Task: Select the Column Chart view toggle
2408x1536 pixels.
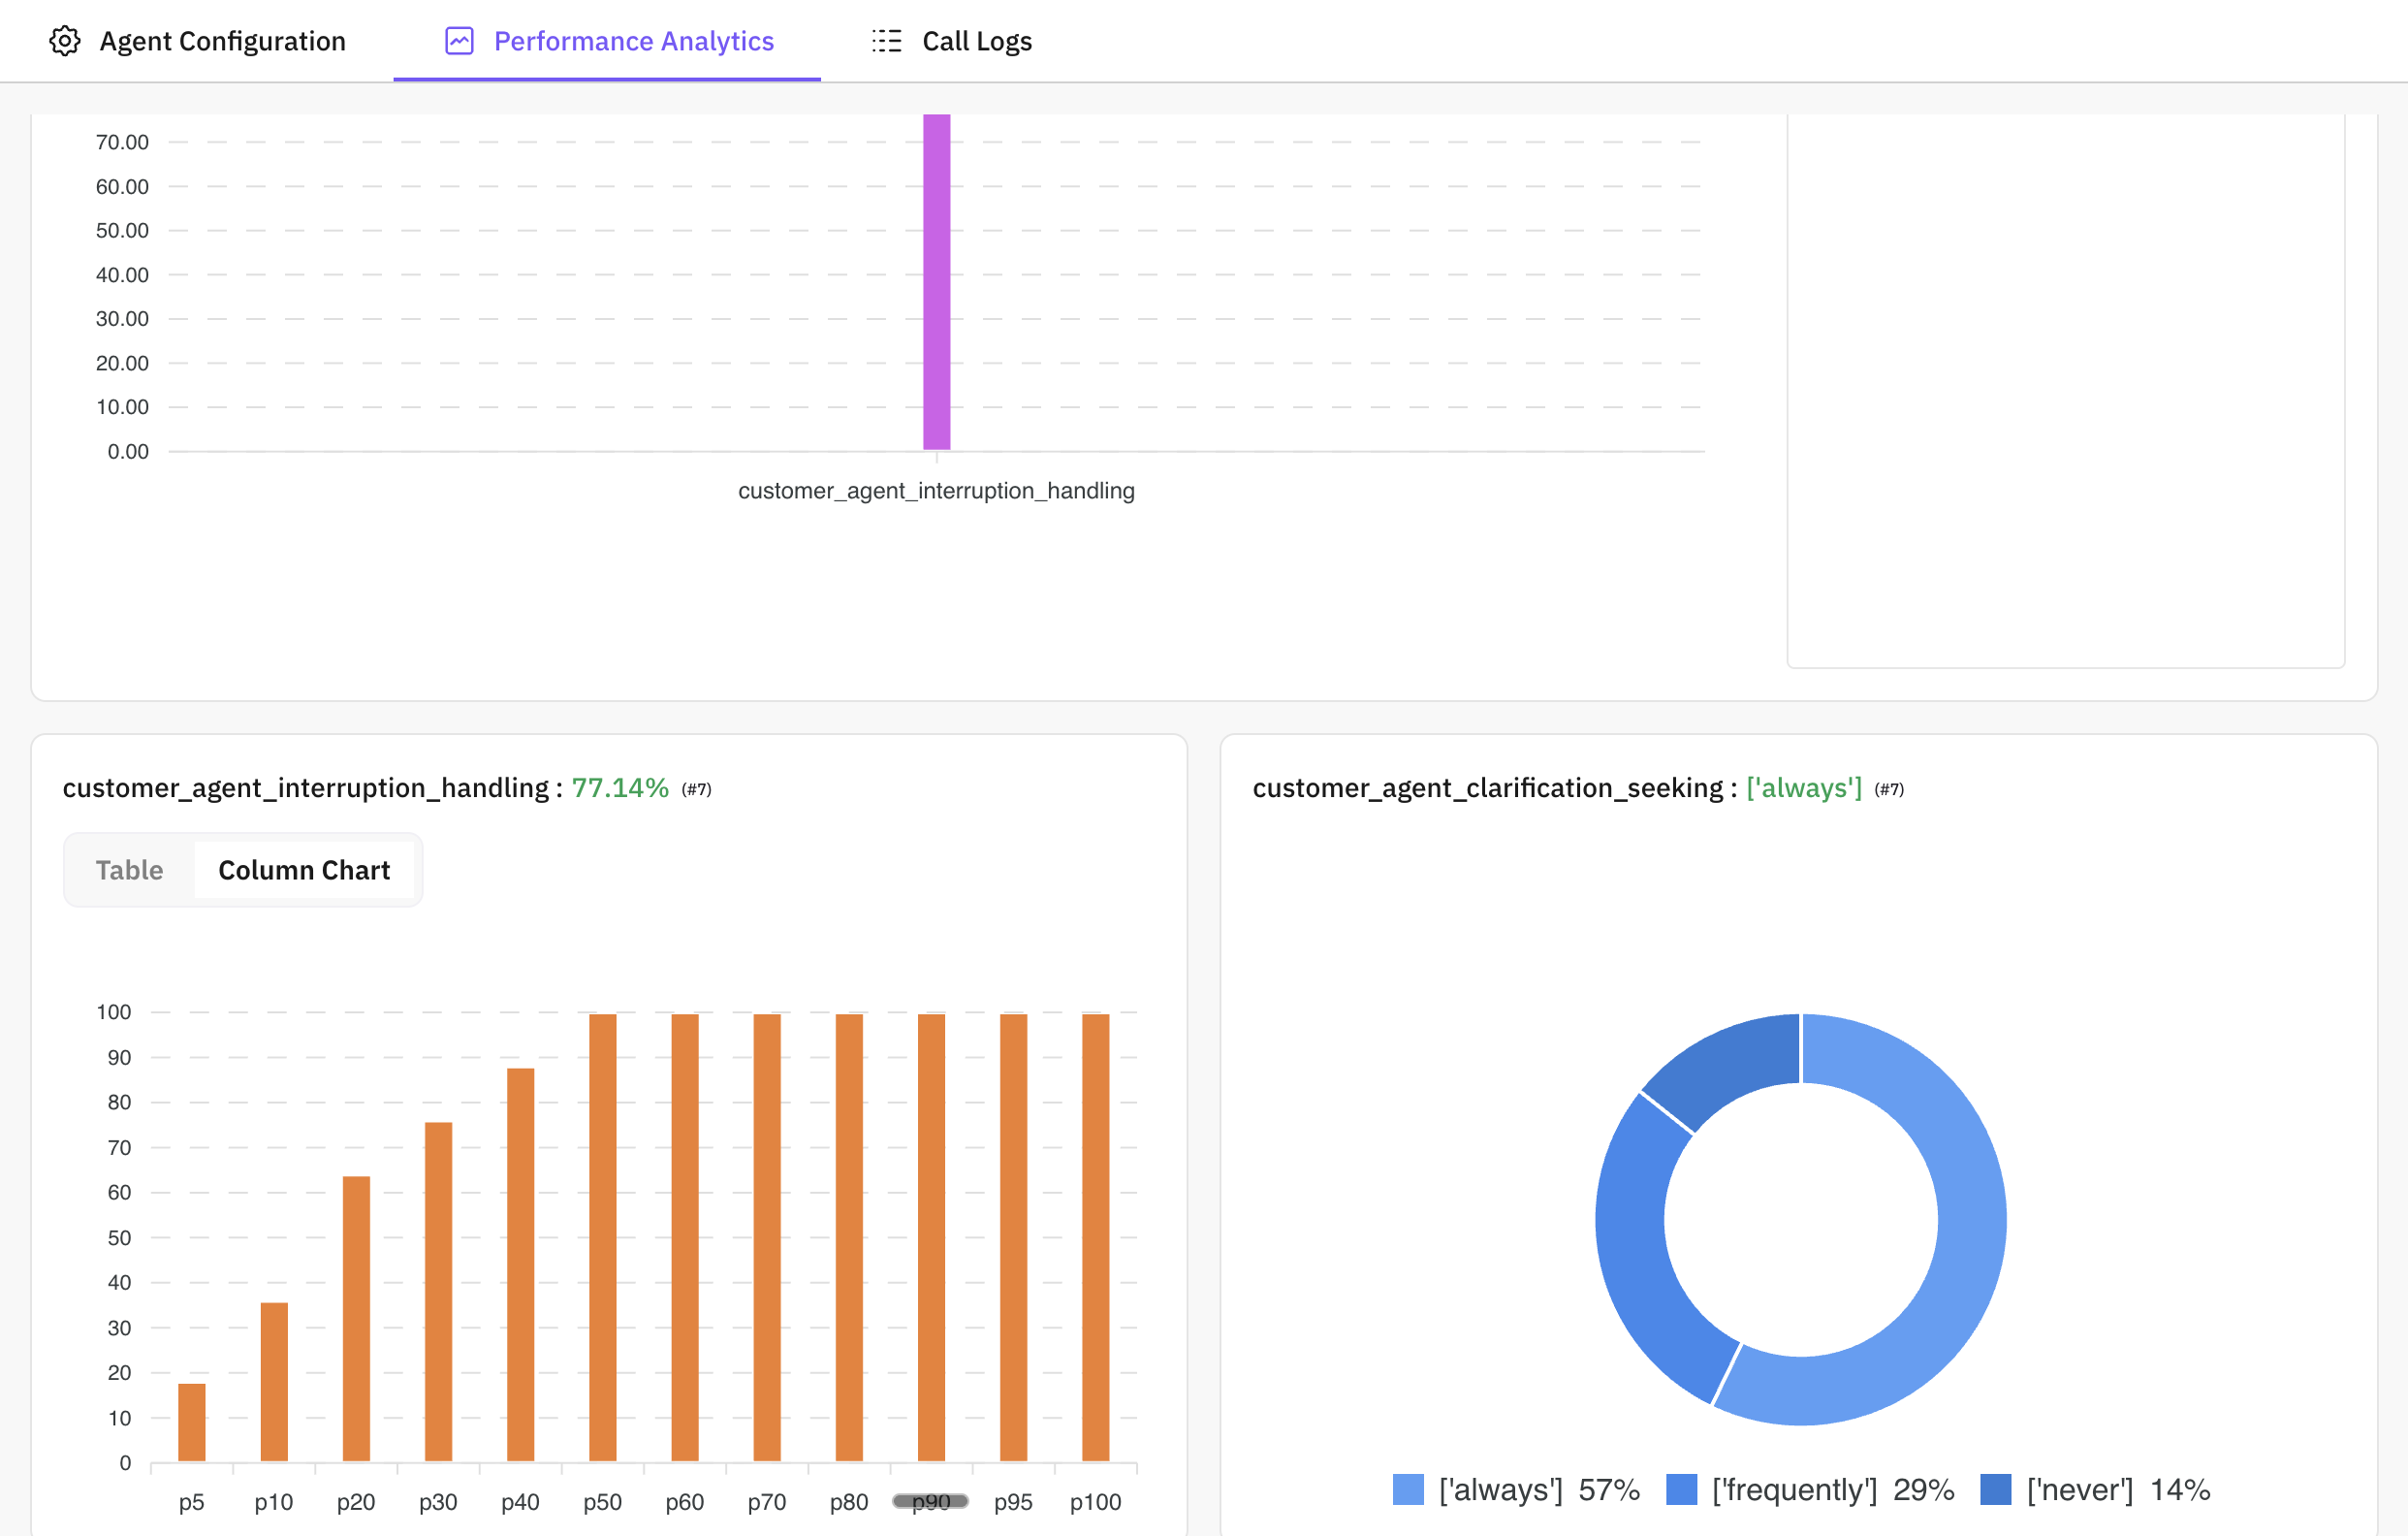Action: click(304, 869)
